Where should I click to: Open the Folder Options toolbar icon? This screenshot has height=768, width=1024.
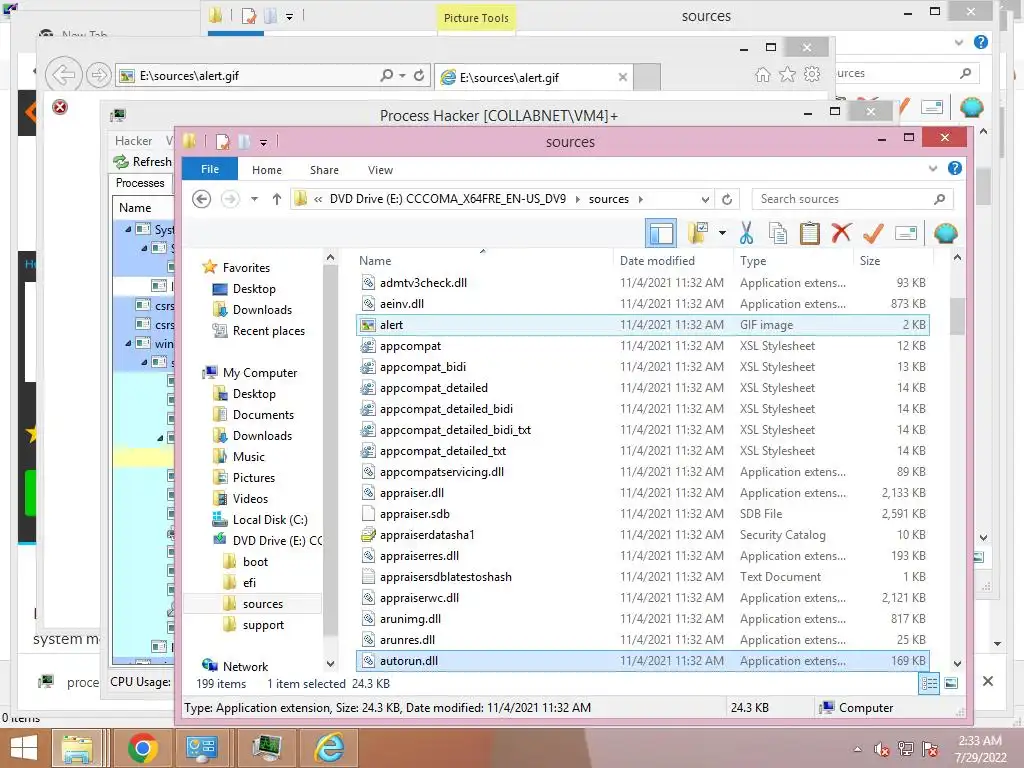(698, 232)
